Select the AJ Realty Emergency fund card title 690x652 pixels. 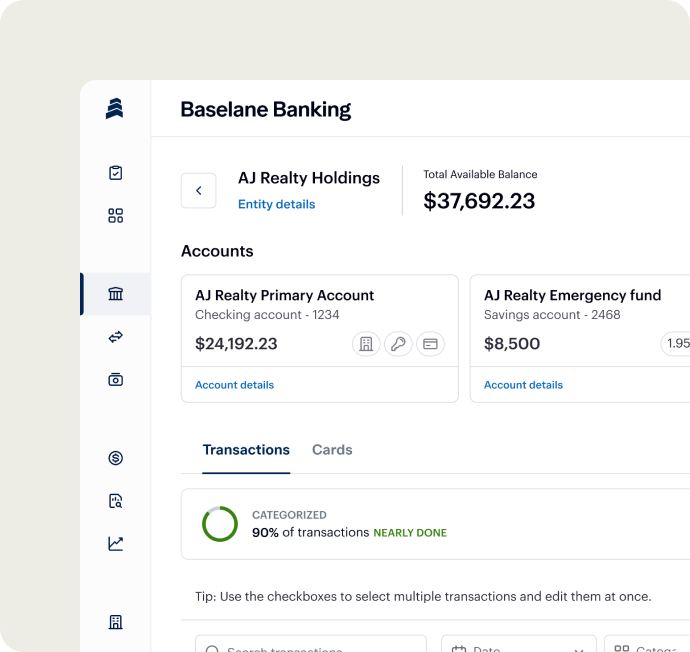[x=573, y=295]
